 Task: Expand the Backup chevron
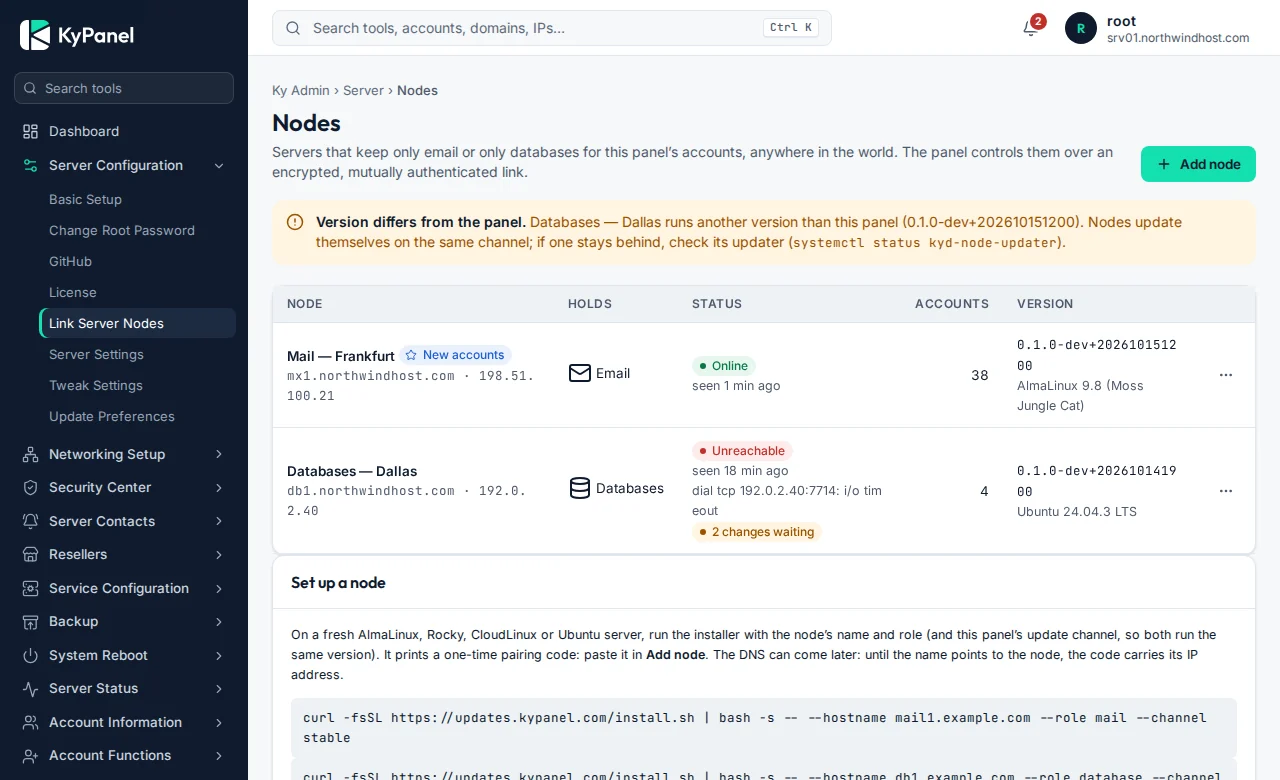(219, 622)
